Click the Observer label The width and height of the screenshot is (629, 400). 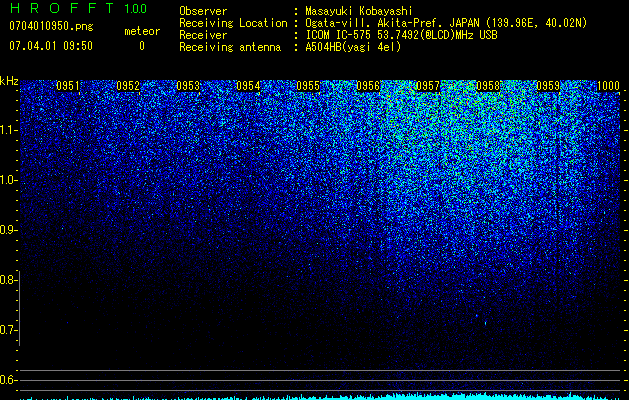[203, 11]
